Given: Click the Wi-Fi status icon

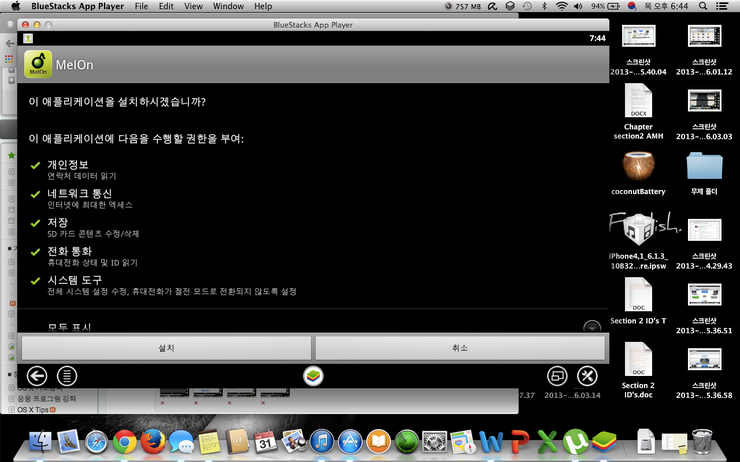Looking at the screenshot, I should click(x=562, y=6).
